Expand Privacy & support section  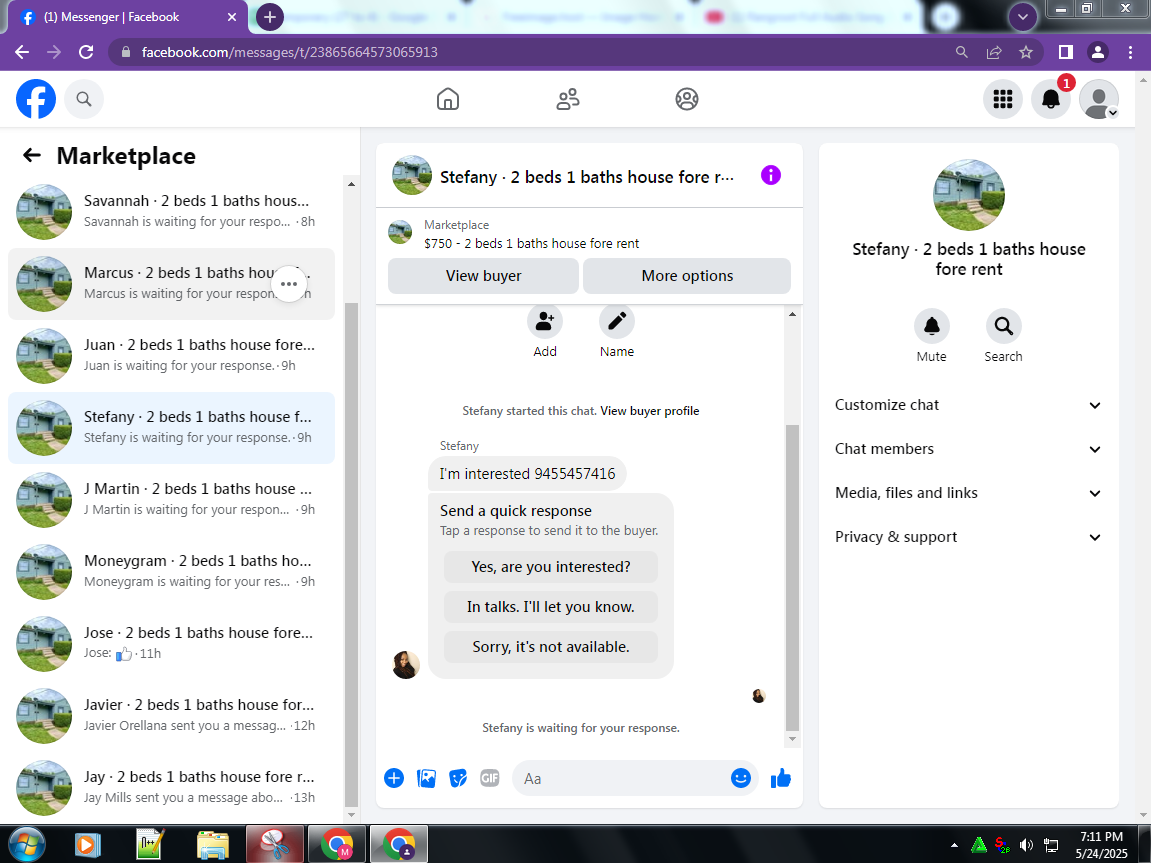pos(968,537)
